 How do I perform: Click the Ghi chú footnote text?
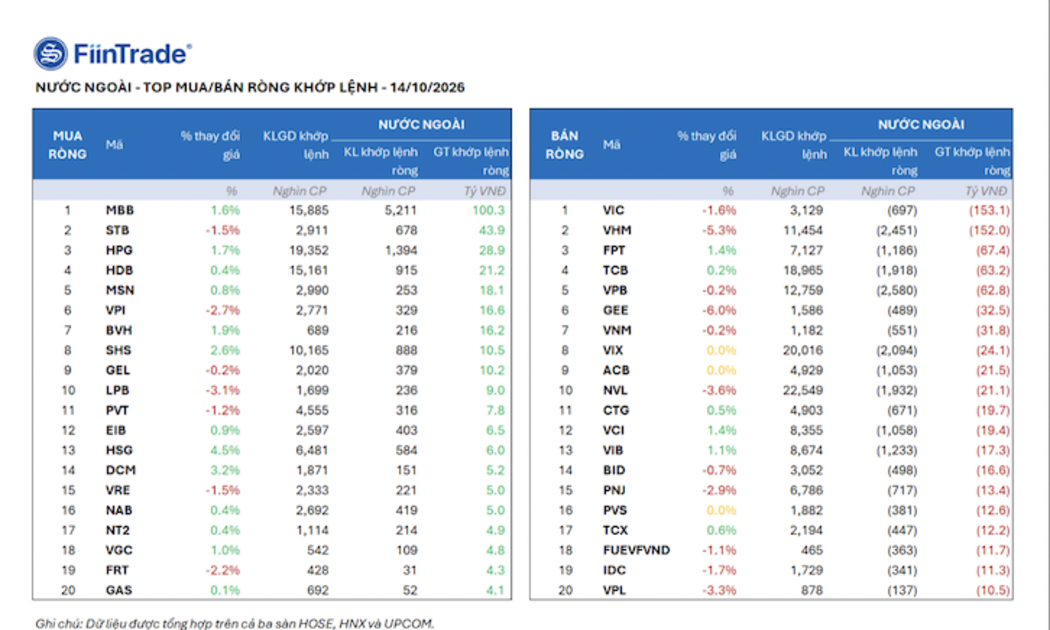[x=235, y=624]
